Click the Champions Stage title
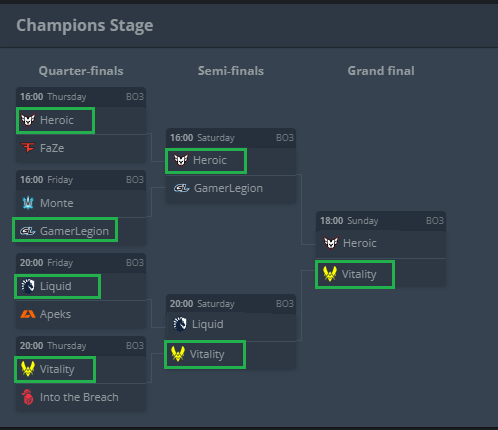This screenshot has height=430, width=498. (85, 25)
